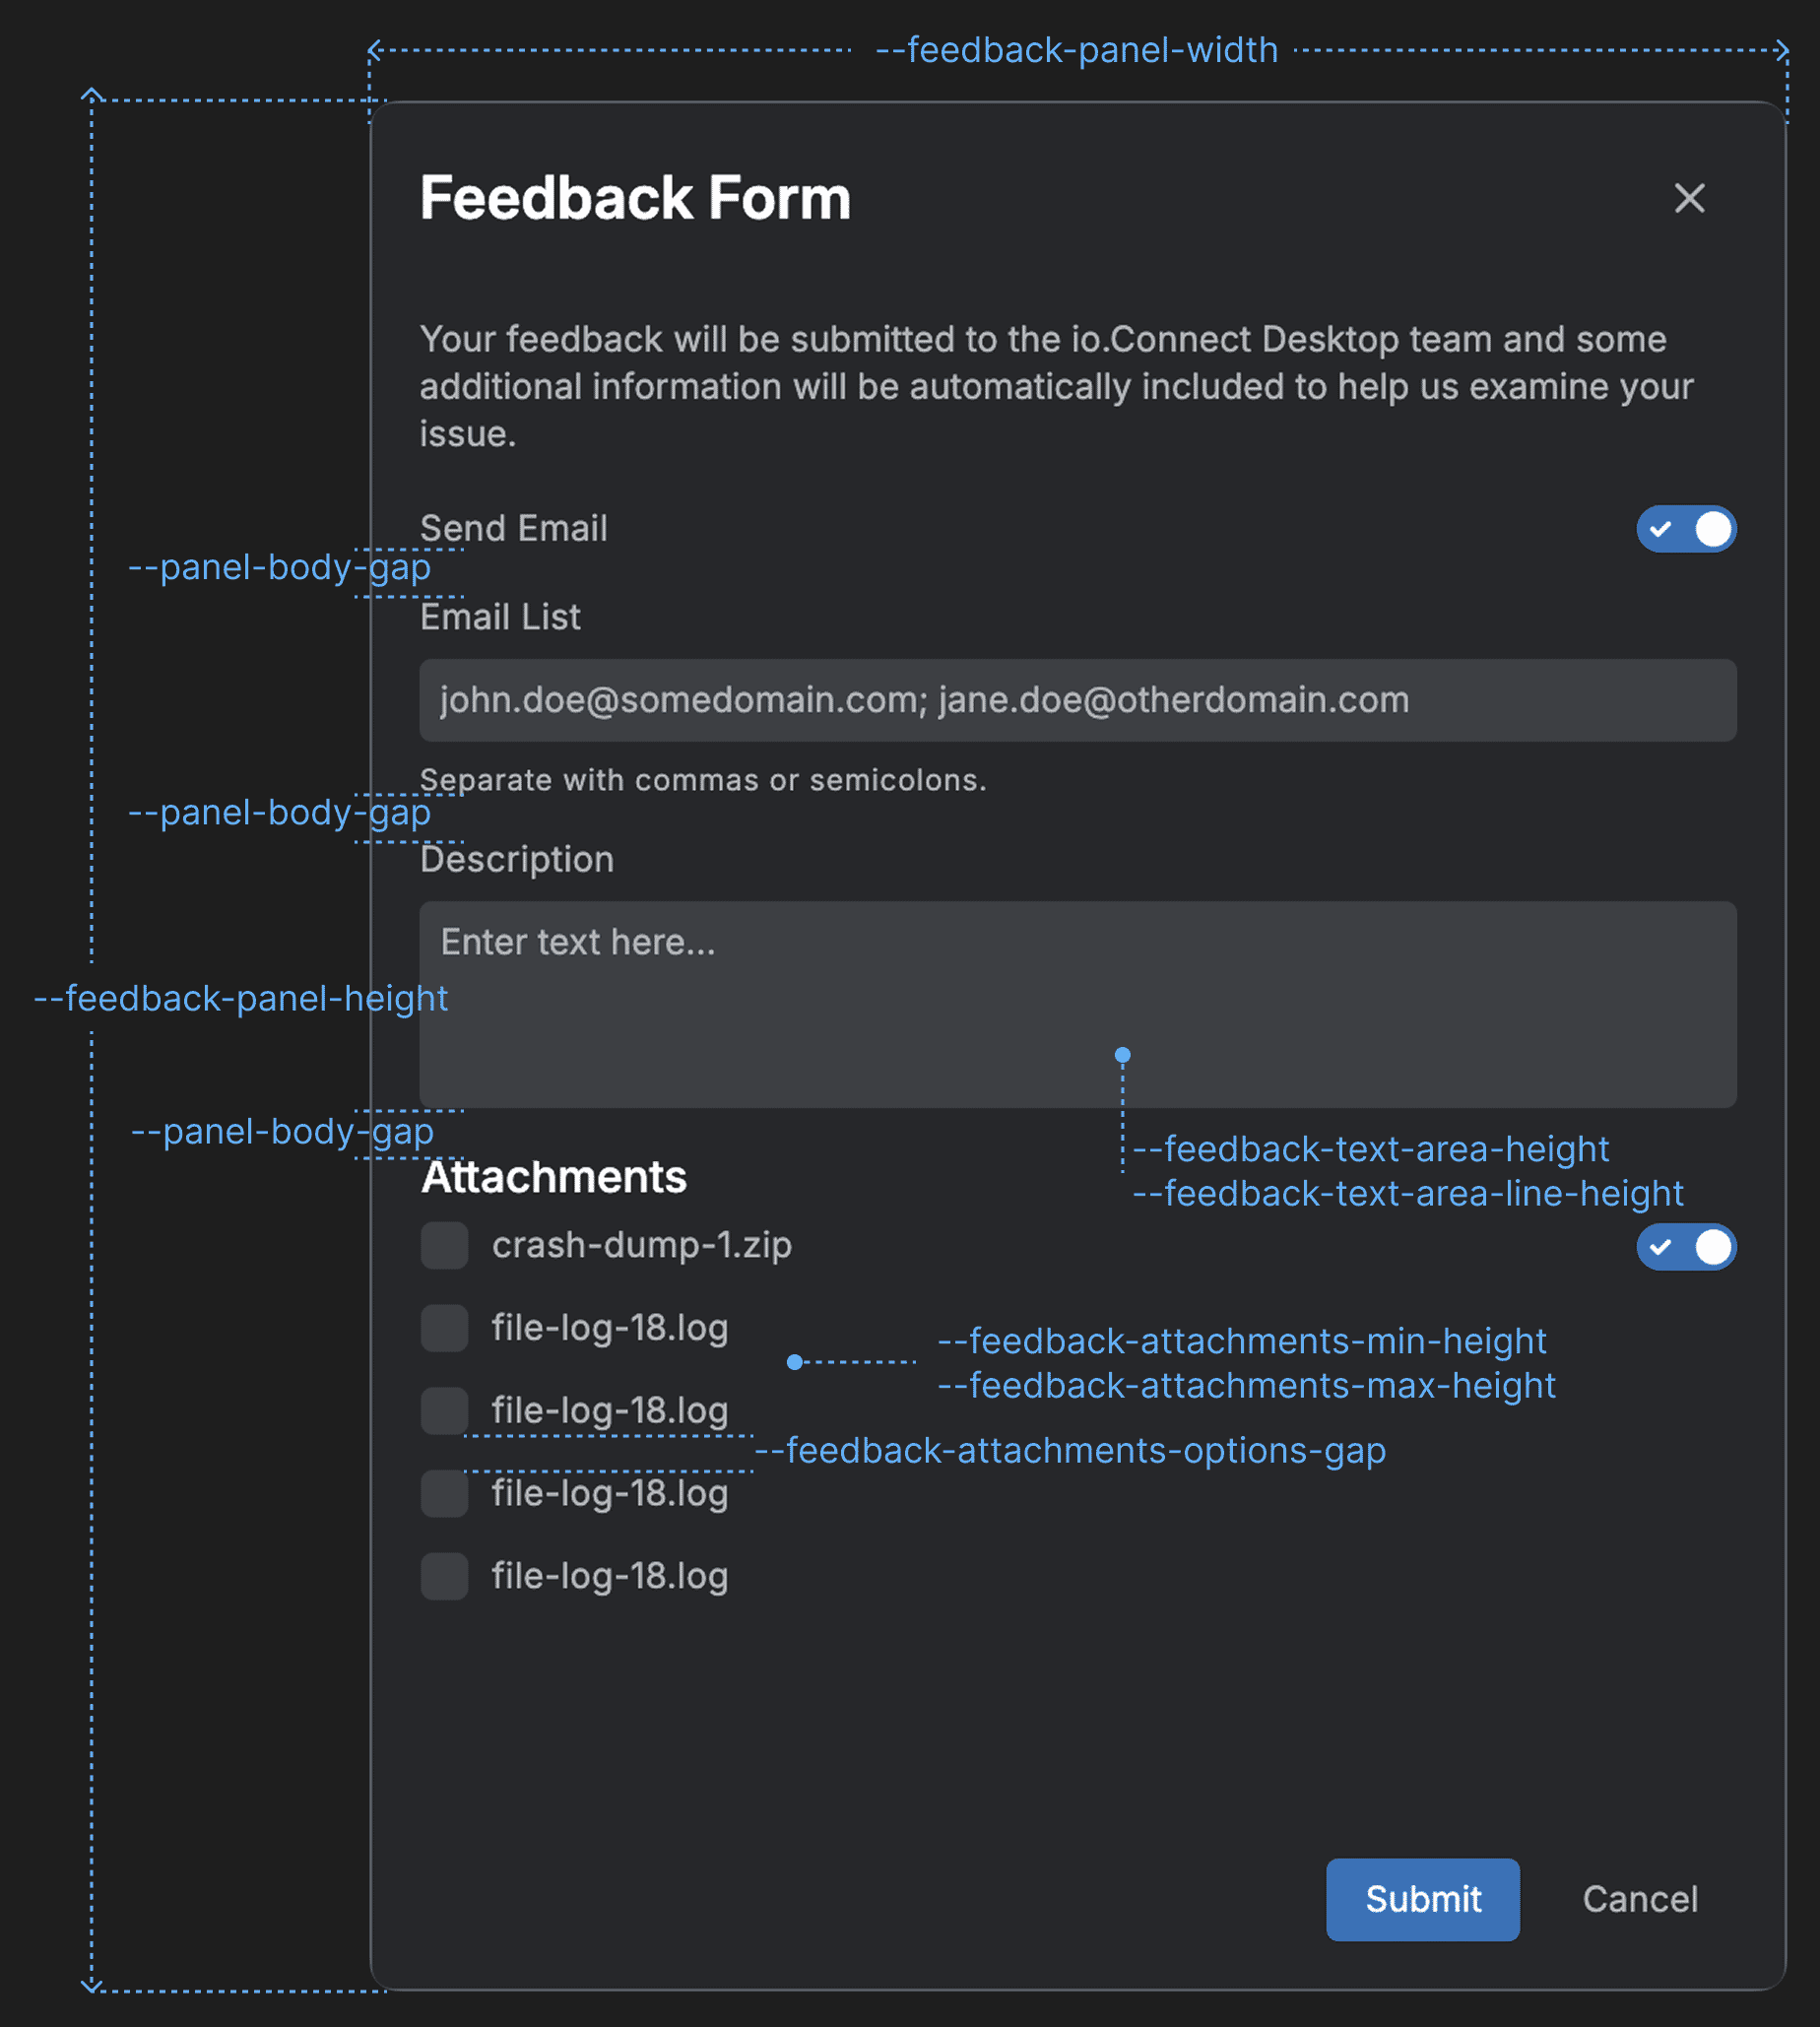Click the Submit button
This screenshot has width=1820, height=2027.
[1422, 1899]
